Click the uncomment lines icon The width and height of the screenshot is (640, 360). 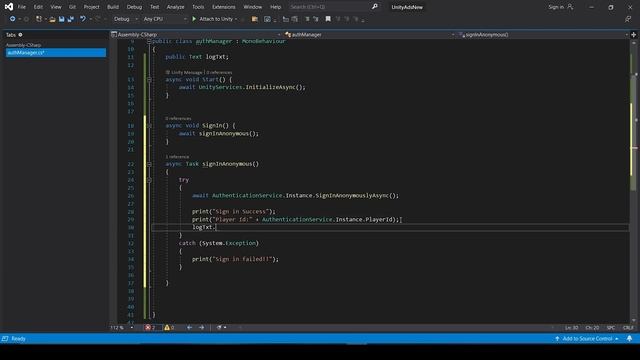[316, 19]
